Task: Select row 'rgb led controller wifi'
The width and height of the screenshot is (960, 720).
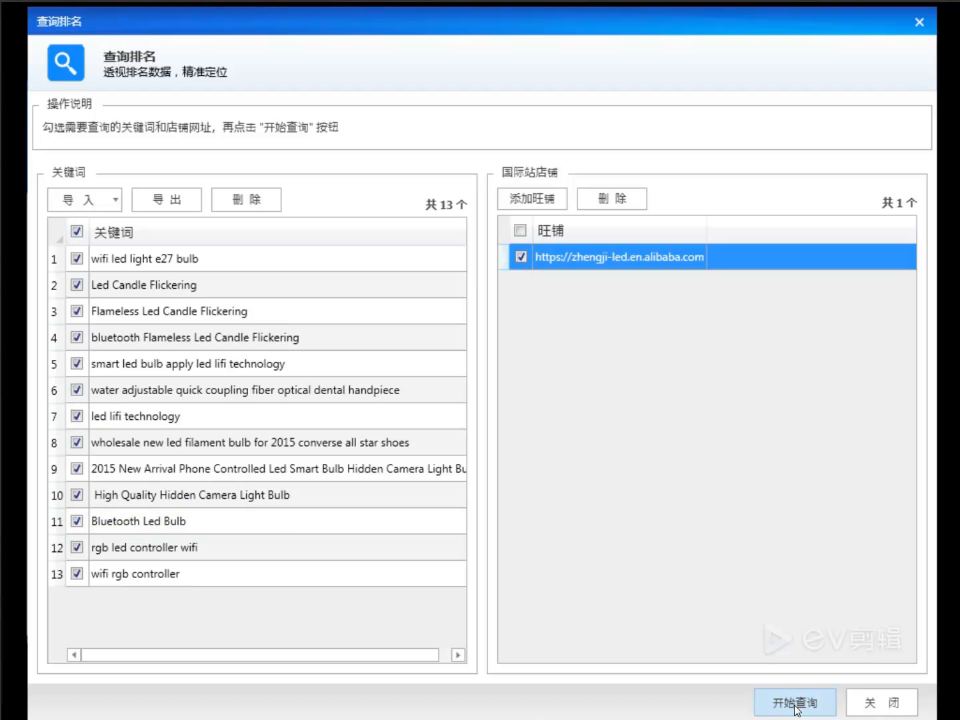Action: 257,547
